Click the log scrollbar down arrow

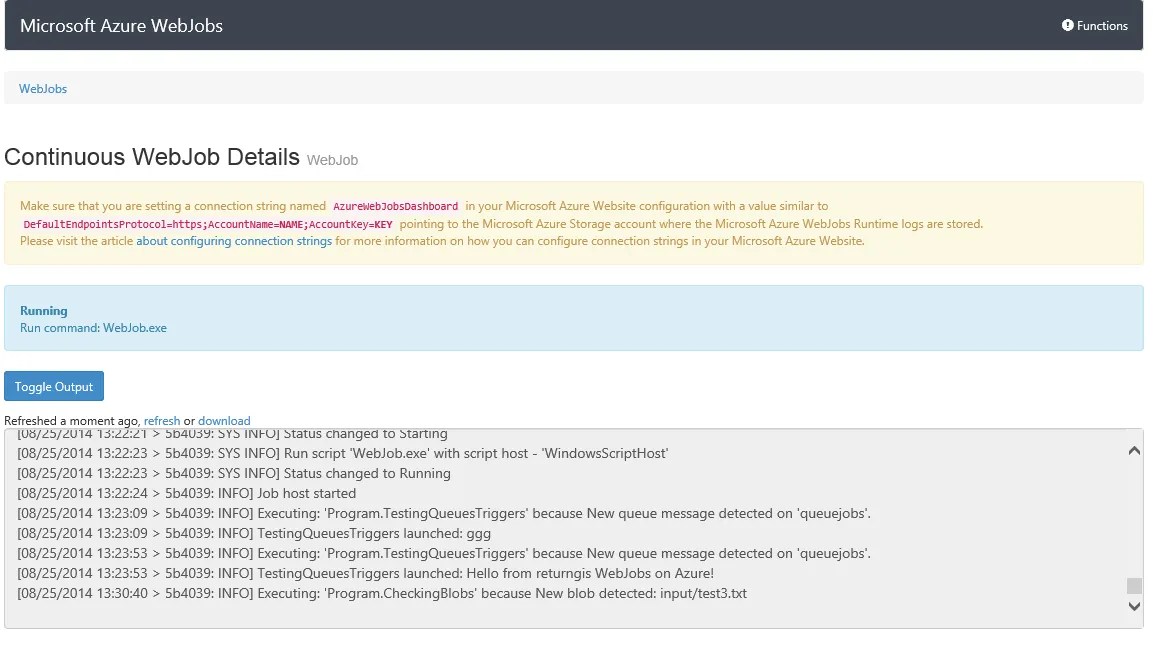tap(1134, 606)
